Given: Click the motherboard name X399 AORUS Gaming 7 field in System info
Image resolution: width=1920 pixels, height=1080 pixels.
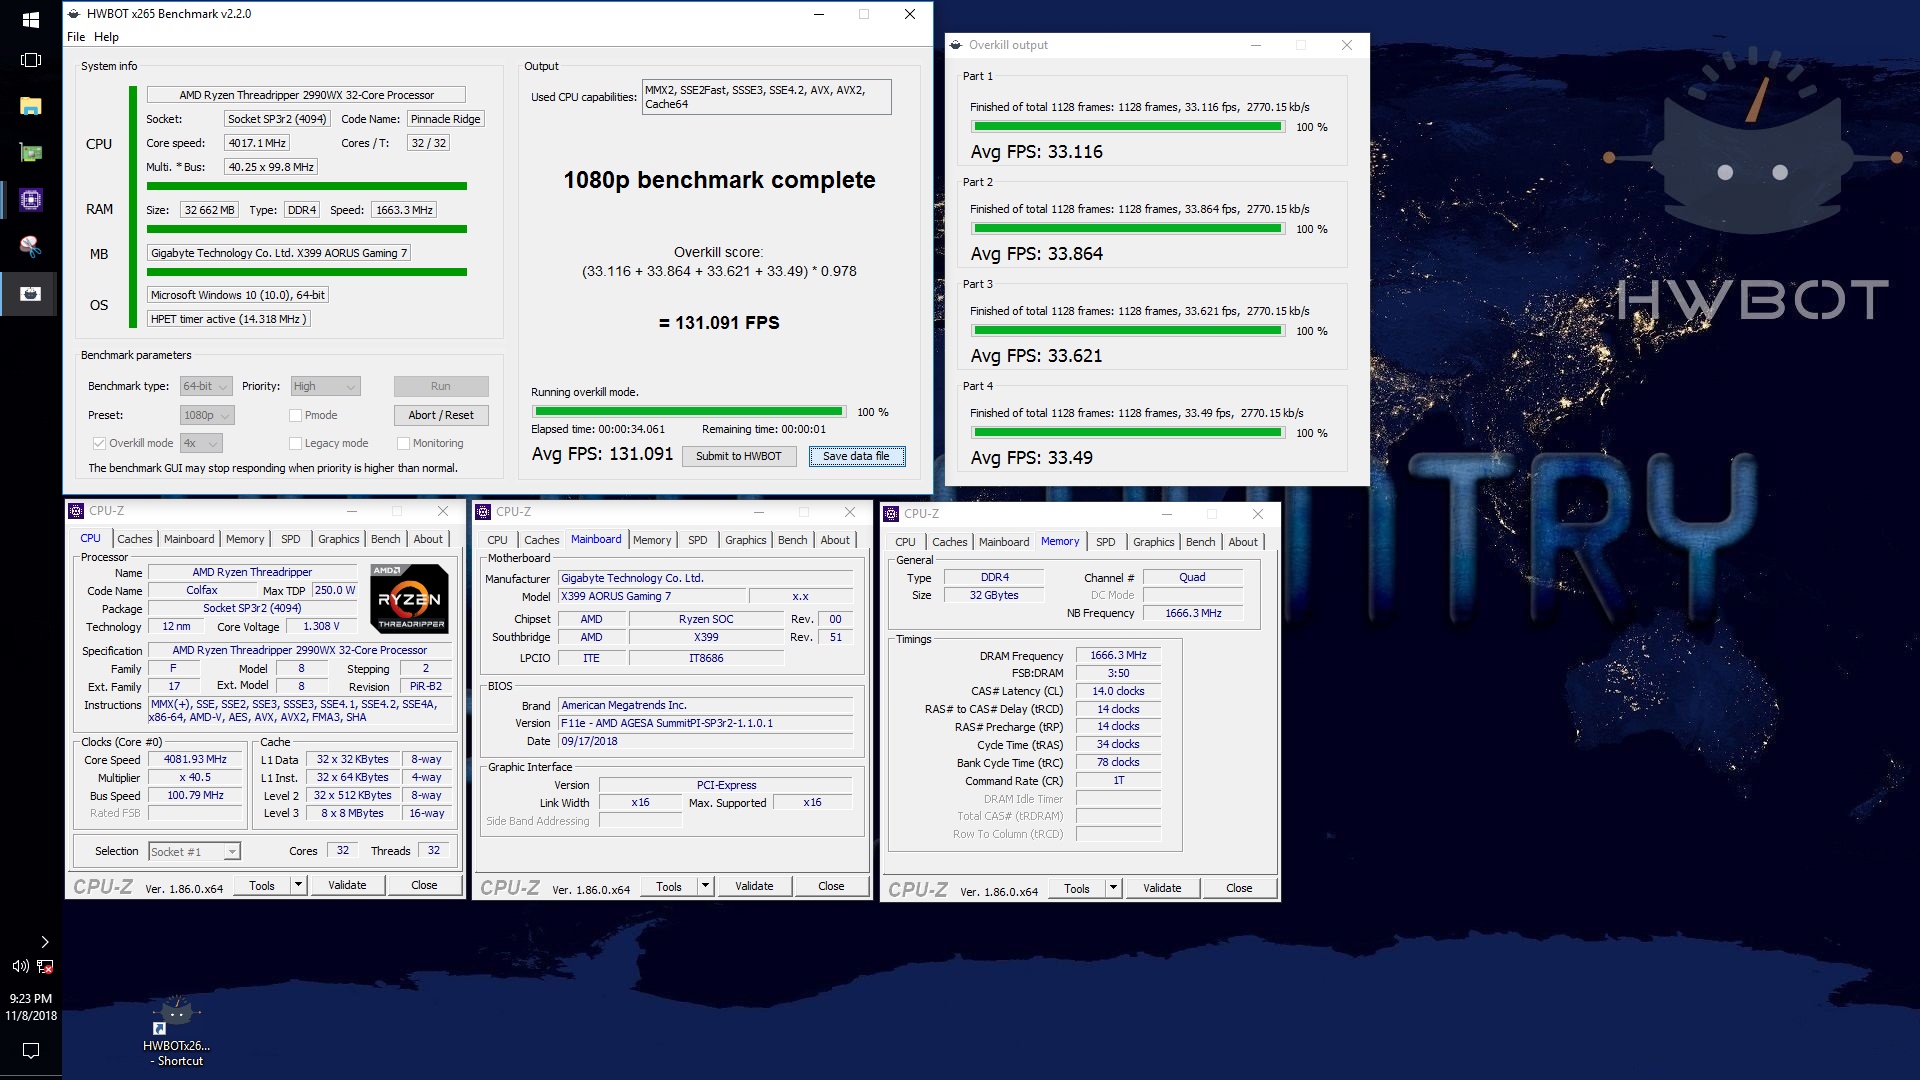Looking at the screenshot, I should click(279, 253).
